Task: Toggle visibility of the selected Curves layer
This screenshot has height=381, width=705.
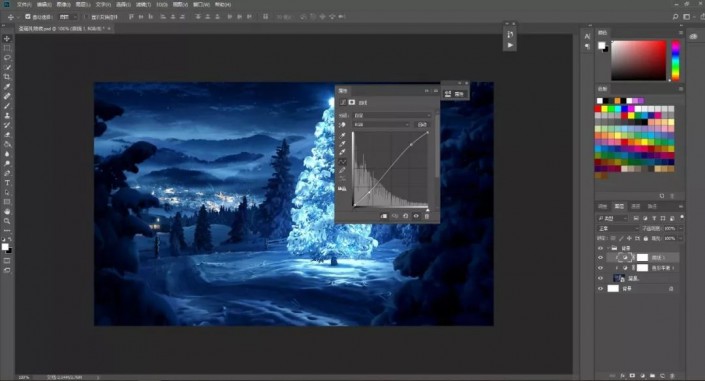Action: coord(600,258)
